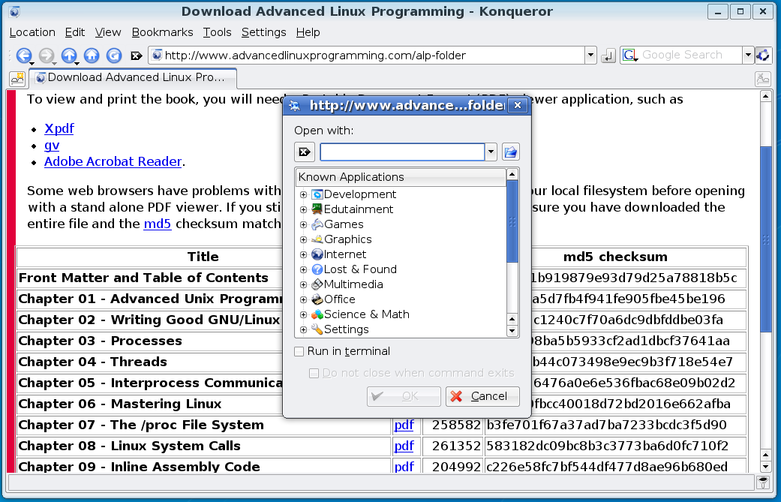Click the Games category icon
This screenshot has height=502, width=781.
point(317,224)
